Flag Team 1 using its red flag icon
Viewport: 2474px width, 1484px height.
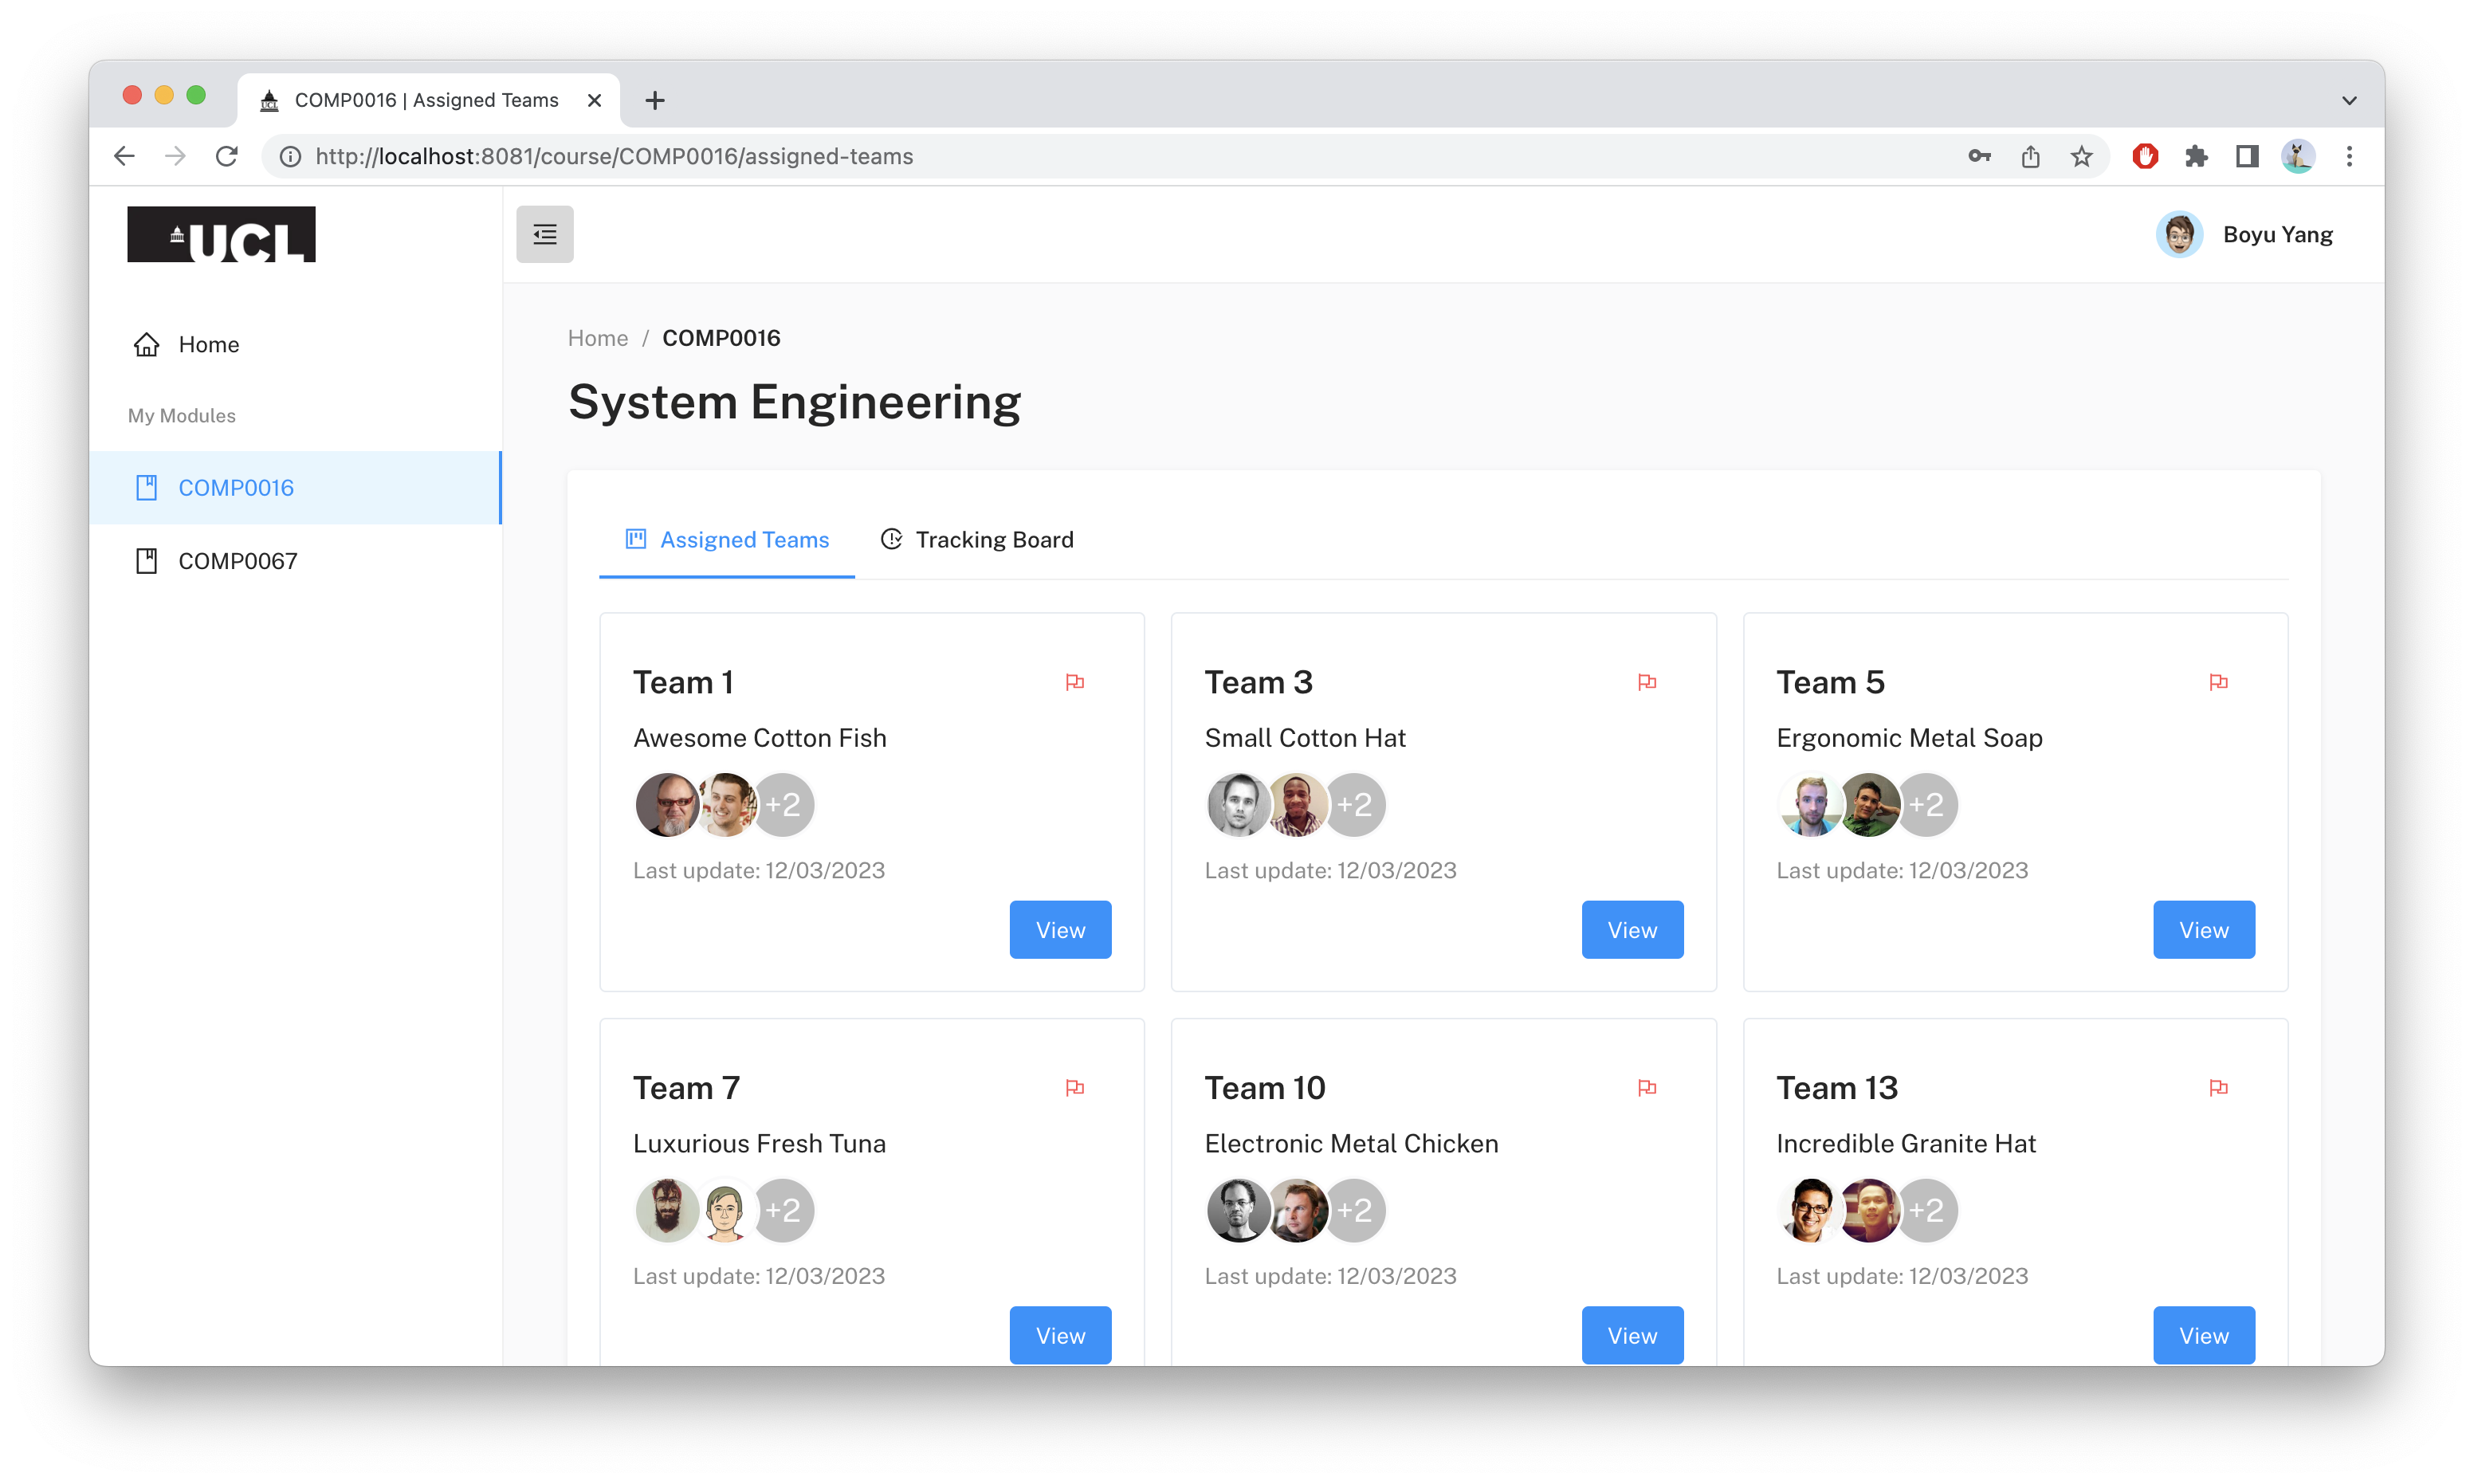[1075, 682]
